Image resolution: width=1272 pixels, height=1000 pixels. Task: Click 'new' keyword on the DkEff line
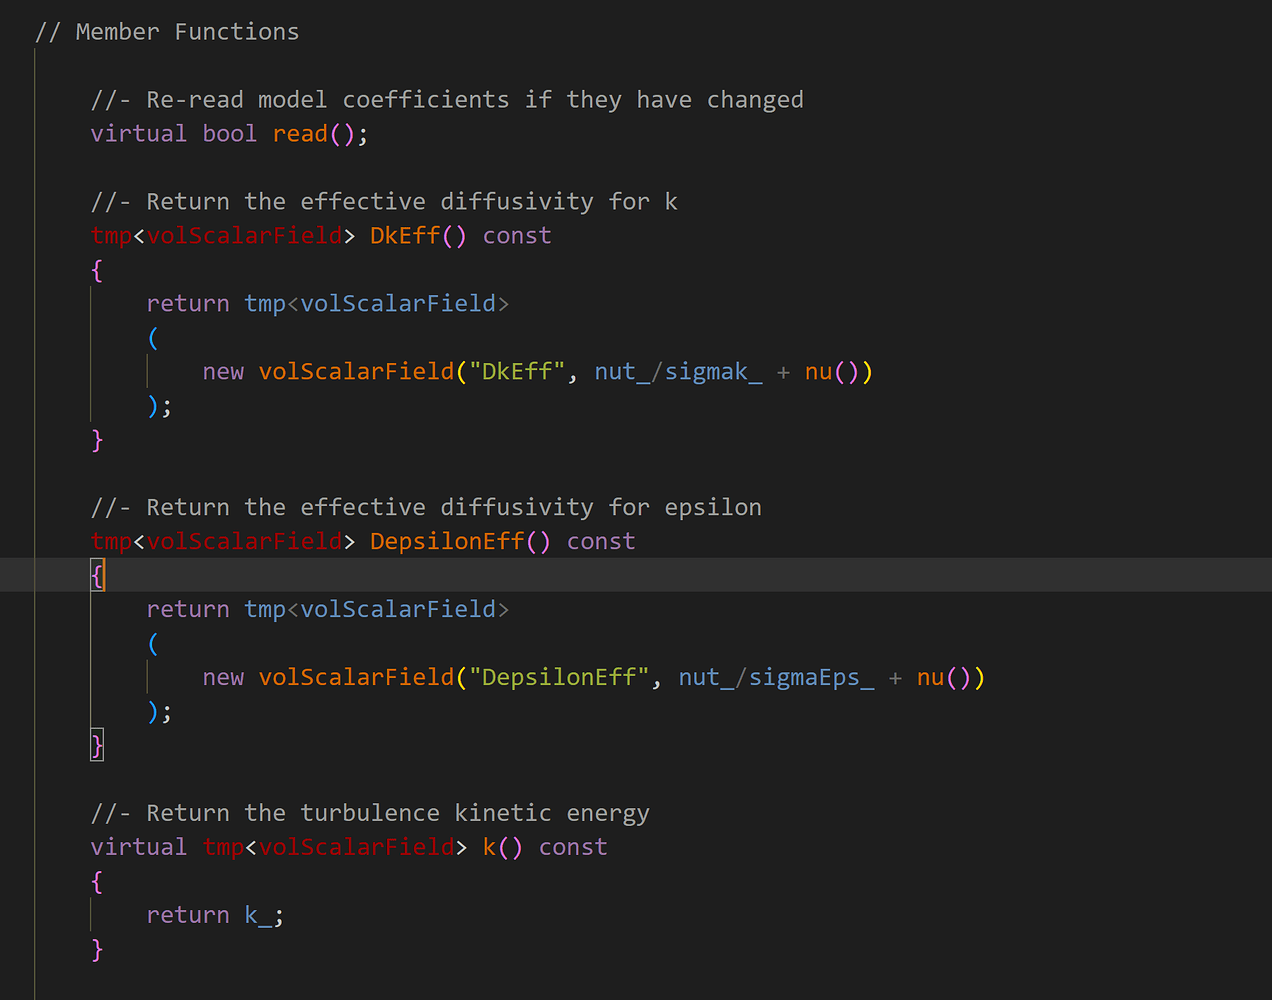[223, 372]
